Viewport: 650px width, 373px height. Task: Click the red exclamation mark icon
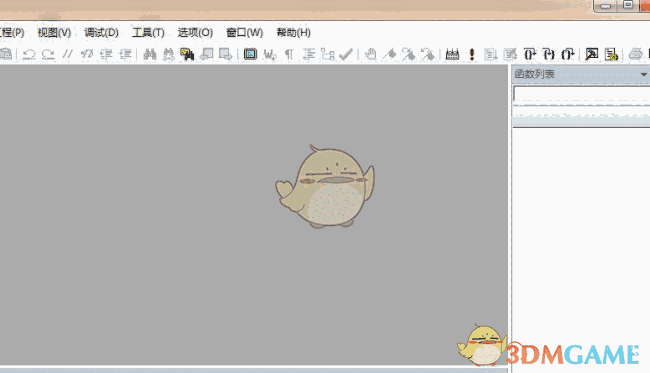tap(472, 54)
